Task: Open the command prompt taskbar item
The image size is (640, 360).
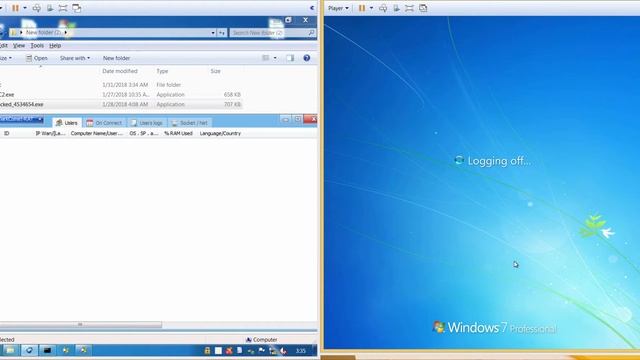Action: tap(47, 350)
